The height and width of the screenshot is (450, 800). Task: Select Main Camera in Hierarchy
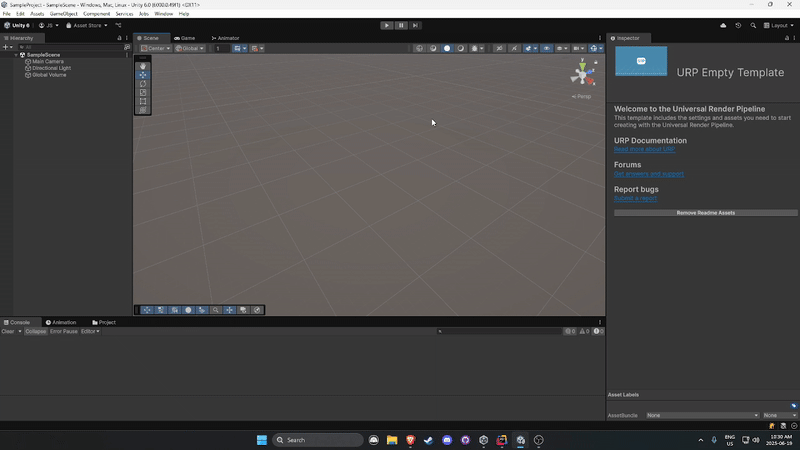click(x=48, y=61)
